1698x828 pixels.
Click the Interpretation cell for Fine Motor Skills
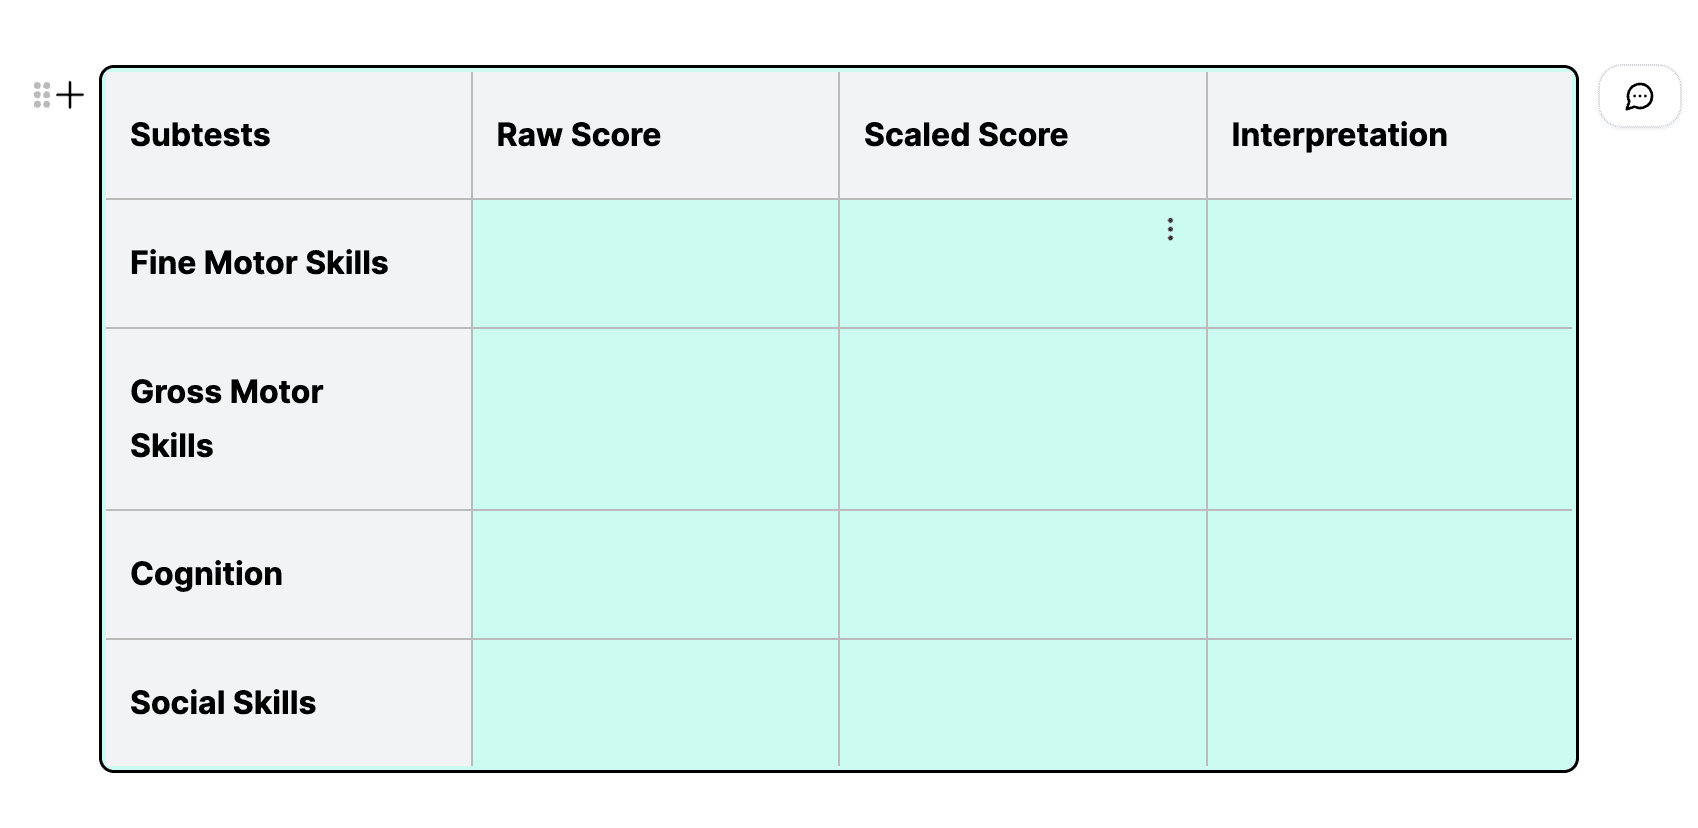1390,262
